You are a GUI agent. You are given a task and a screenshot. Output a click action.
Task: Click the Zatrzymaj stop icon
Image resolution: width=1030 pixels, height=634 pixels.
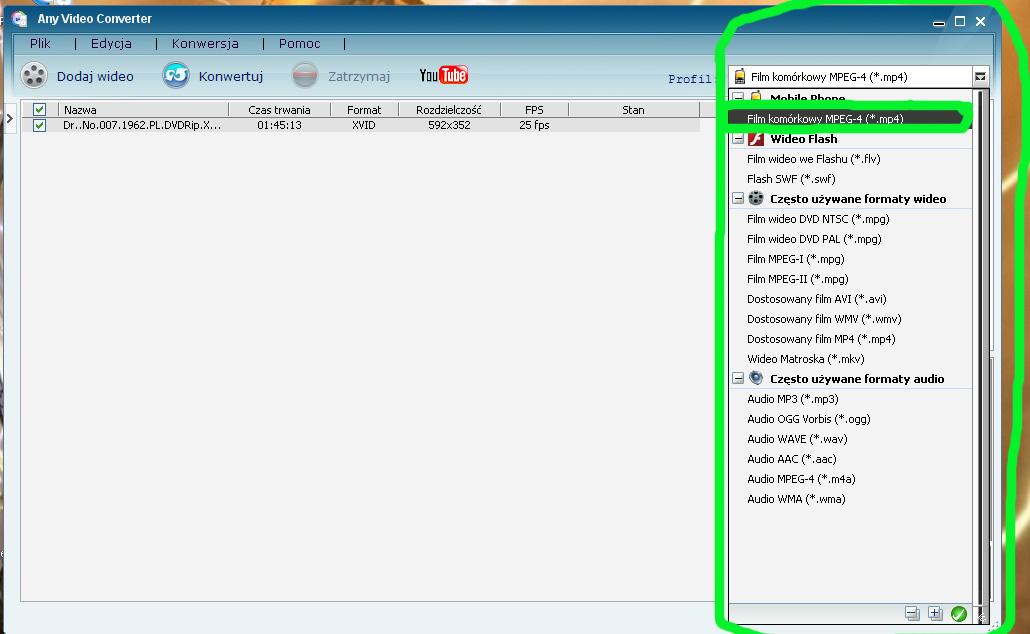(305, 75)
